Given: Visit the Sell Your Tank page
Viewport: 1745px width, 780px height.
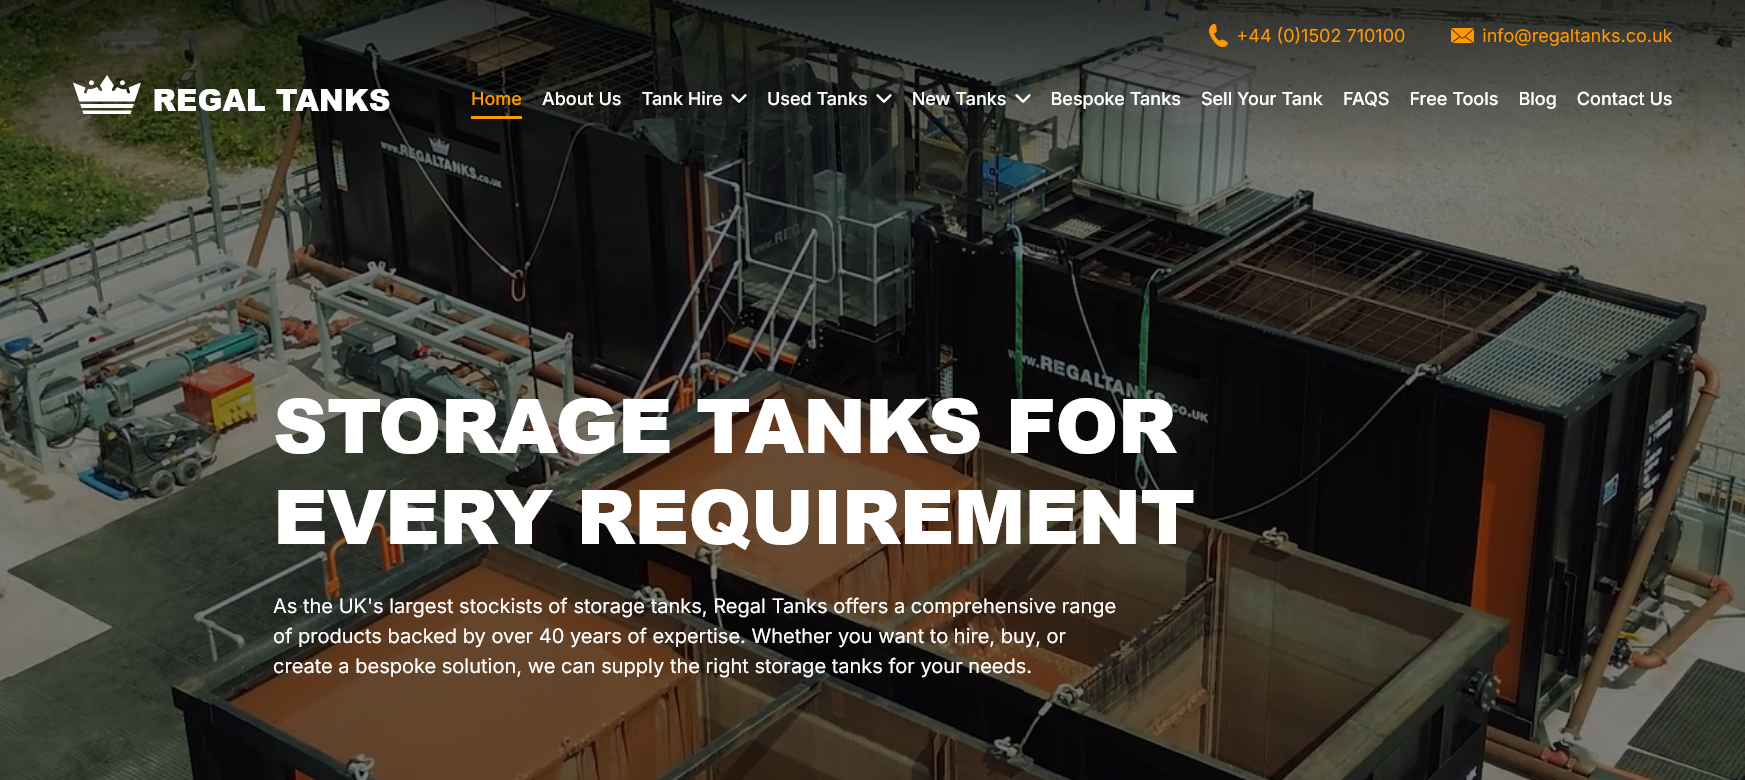Looking at the screenshot, I should coord(1261,99).
